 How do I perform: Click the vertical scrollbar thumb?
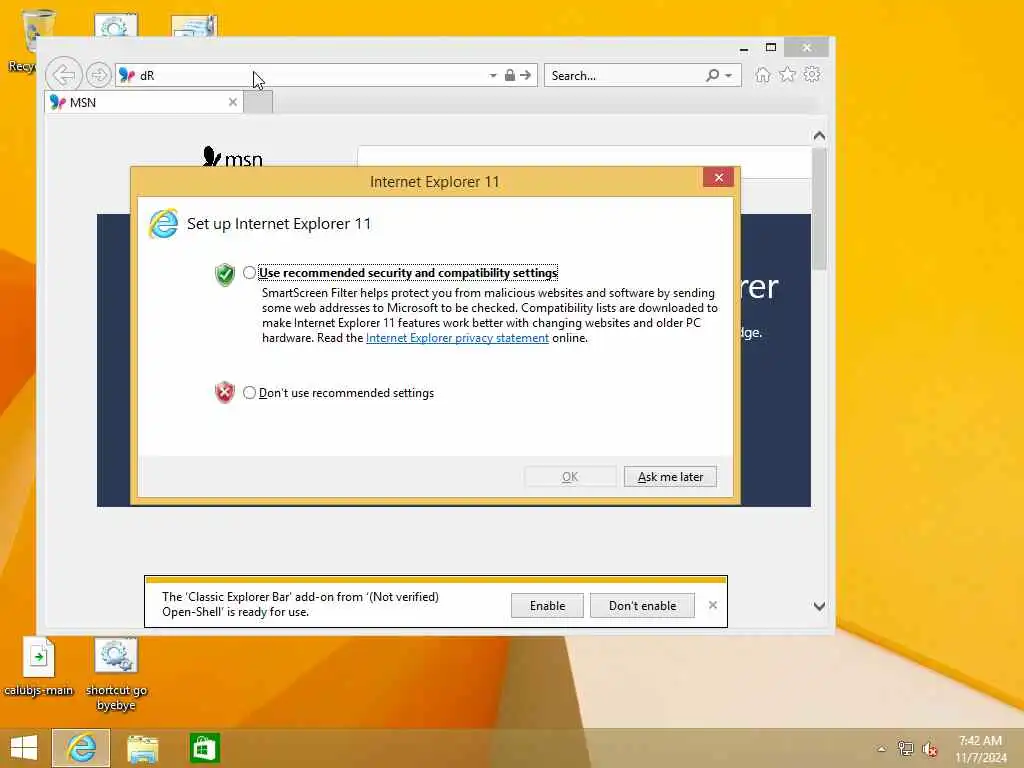point(819,208)
